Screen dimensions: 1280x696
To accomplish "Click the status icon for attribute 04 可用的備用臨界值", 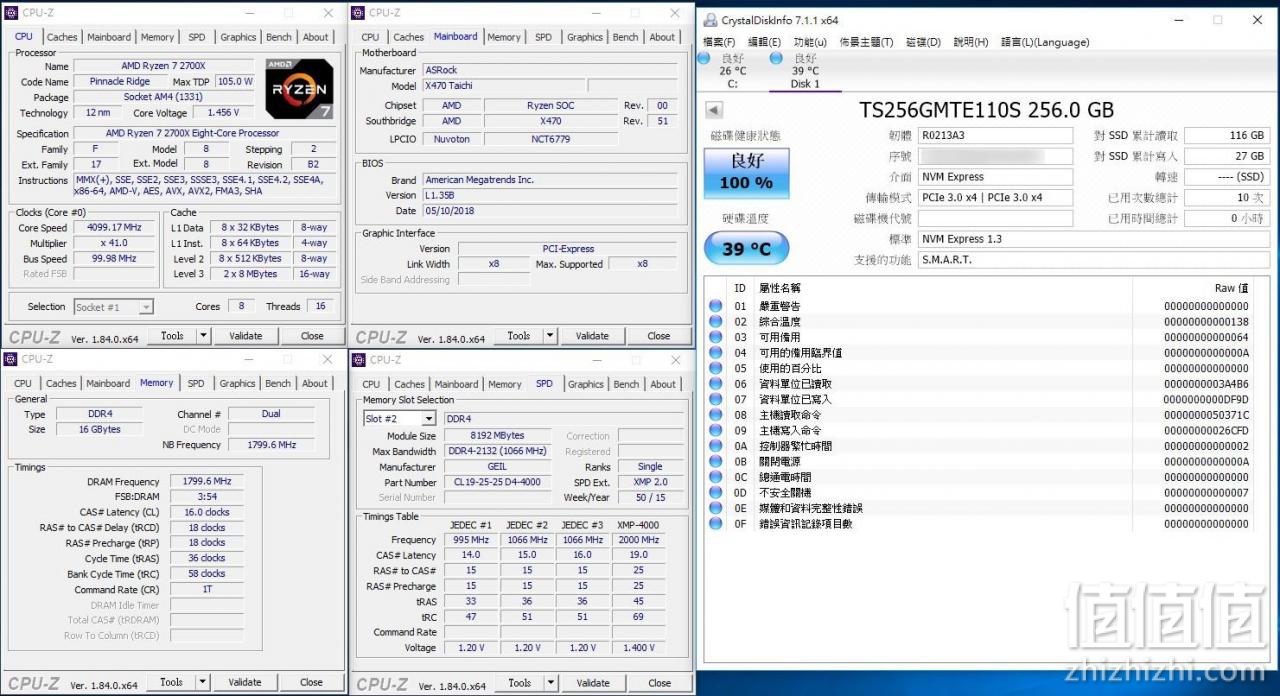I will coord(716,353).
